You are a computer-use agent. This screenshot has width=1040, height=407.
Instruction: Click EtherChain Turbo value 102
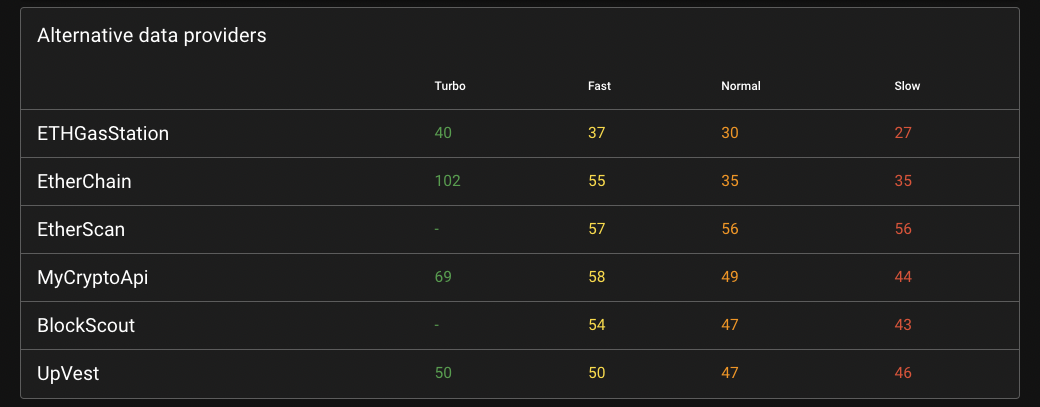(x=447, y=182)
